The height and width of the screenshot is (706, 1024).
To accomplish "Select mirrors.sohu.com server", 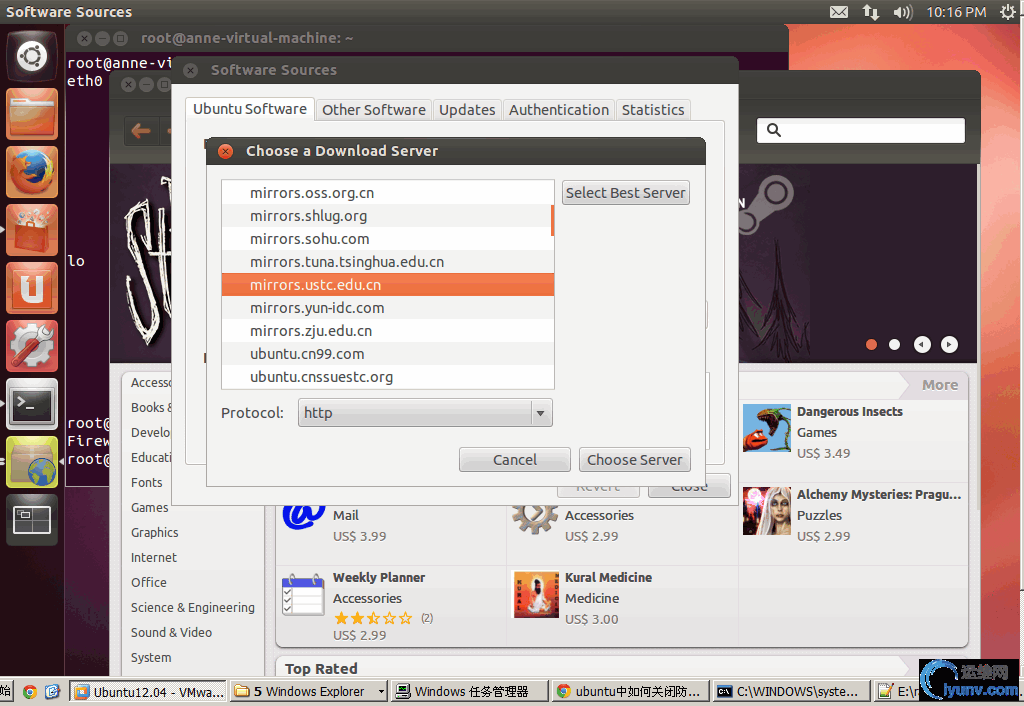I will (388, 239).
